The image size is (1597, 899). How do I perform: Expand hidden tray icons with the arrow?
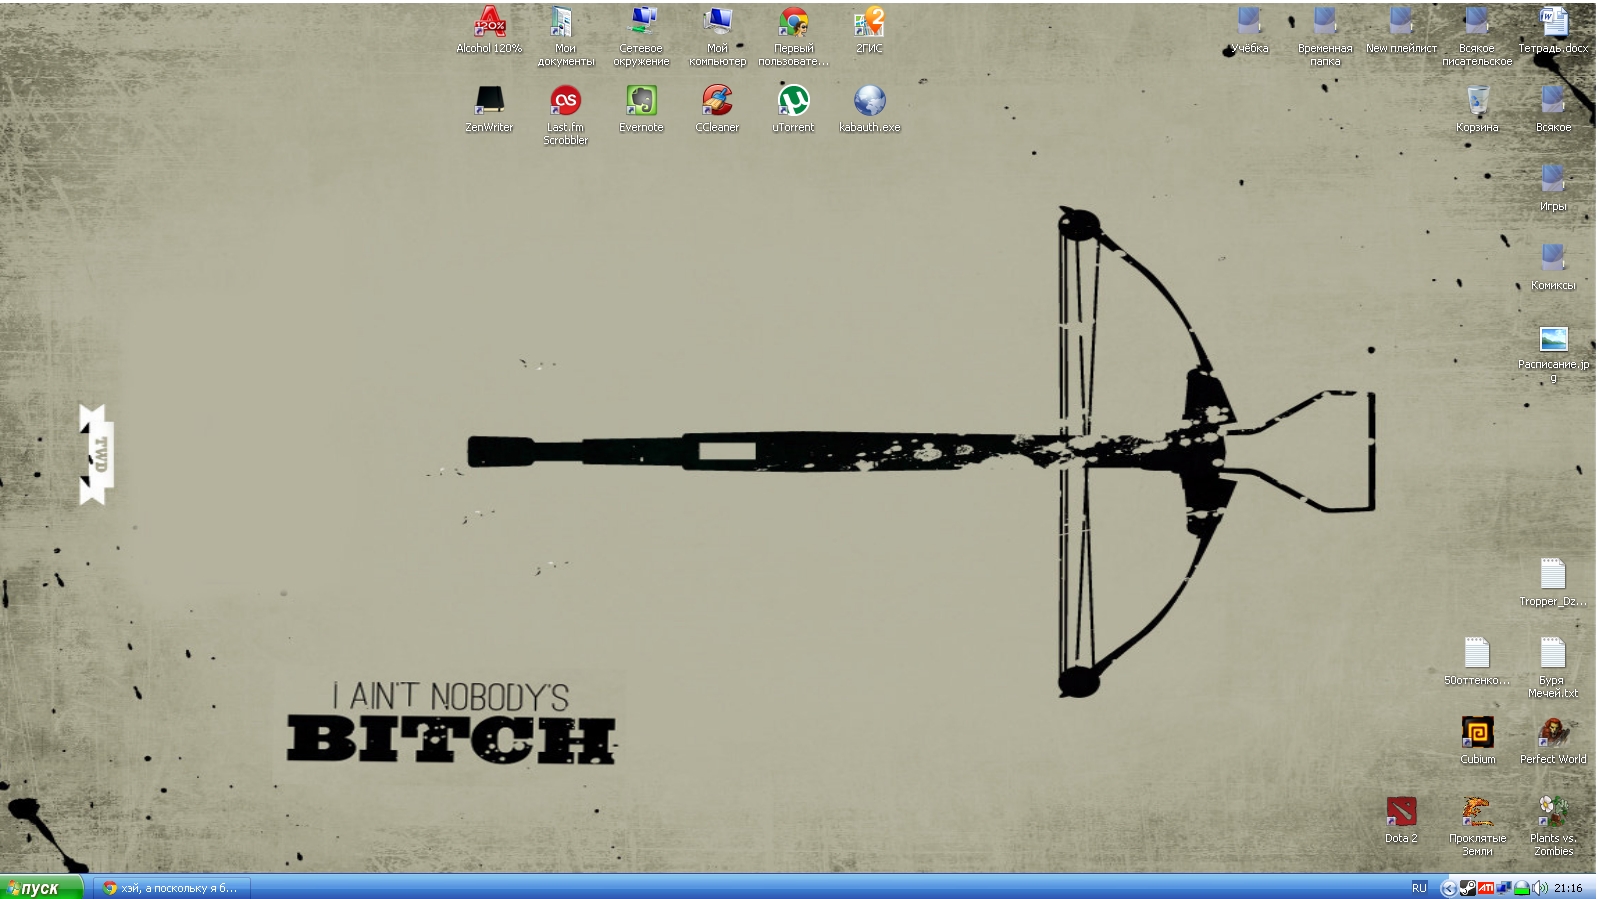(1448, 888)
